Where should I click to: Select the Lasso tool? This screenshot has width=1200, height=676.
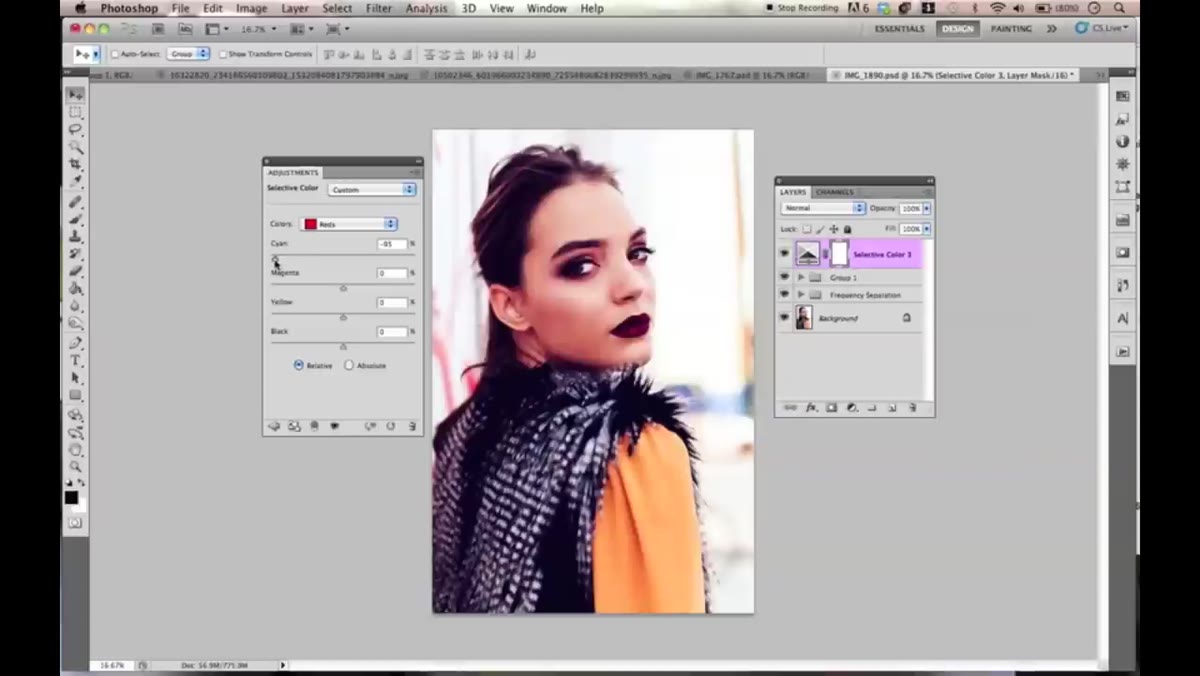click(75, 129)
